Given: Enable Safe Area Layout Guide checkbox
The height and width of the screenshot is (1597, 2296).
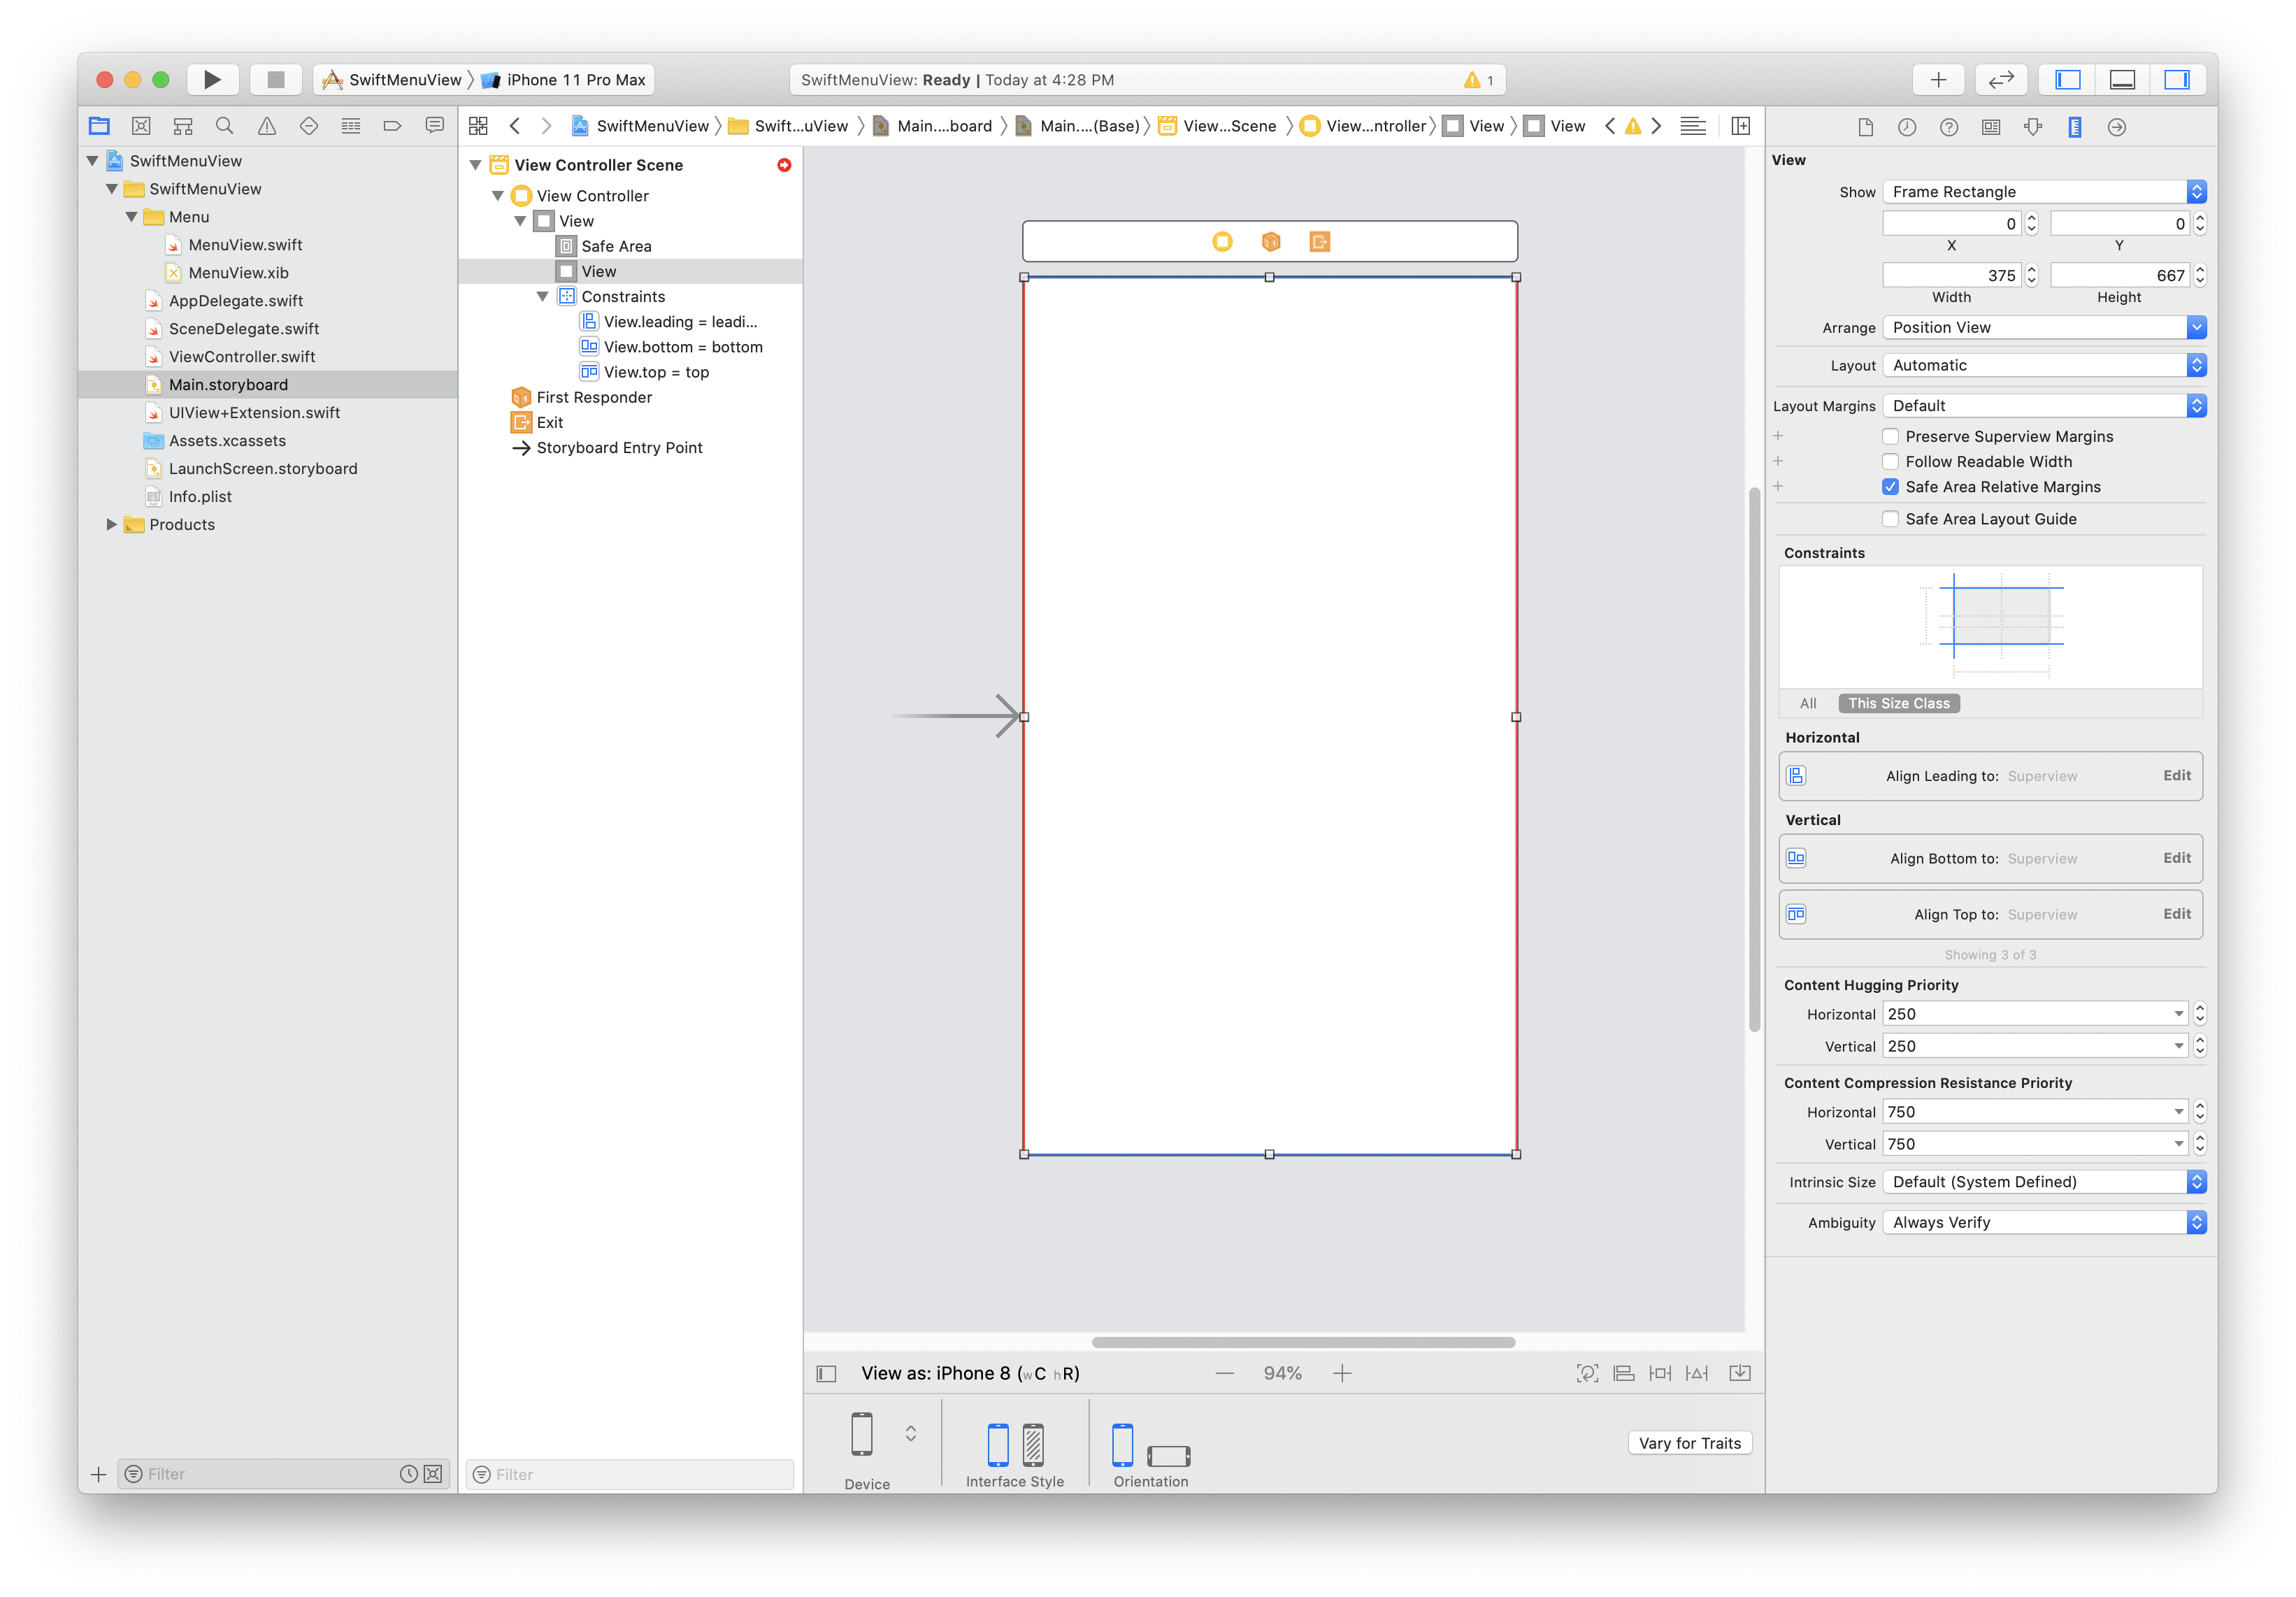Looking at the screenshot, I should click(1890, 519).
